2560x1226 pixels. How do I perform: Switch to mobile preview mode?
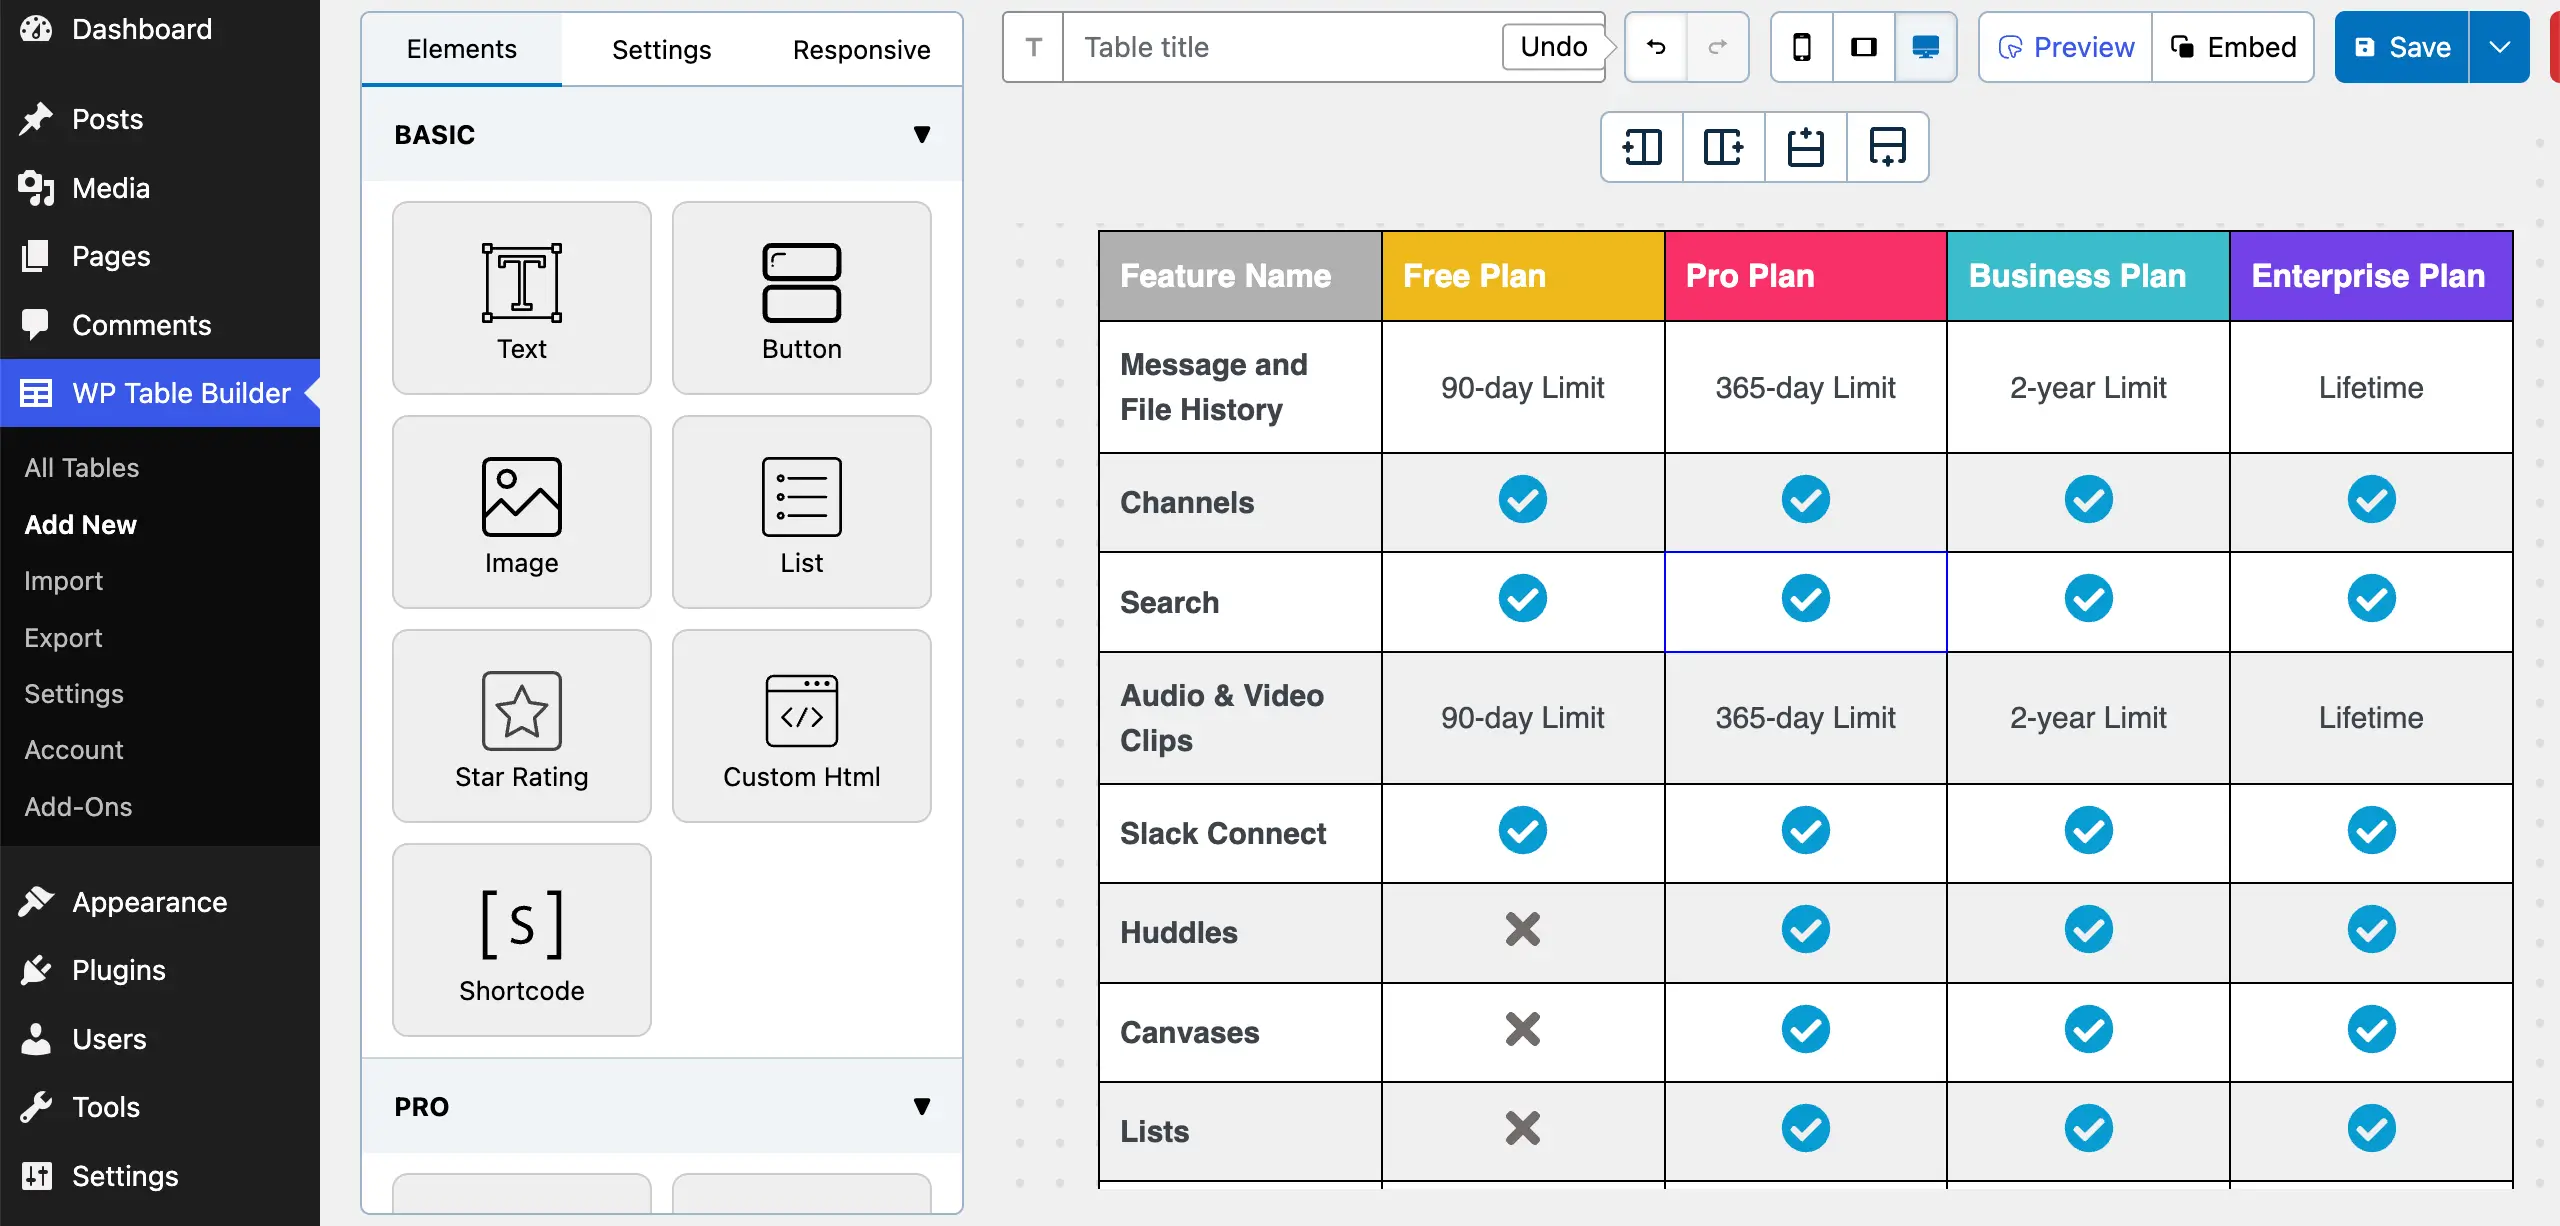click(1801, 47)
